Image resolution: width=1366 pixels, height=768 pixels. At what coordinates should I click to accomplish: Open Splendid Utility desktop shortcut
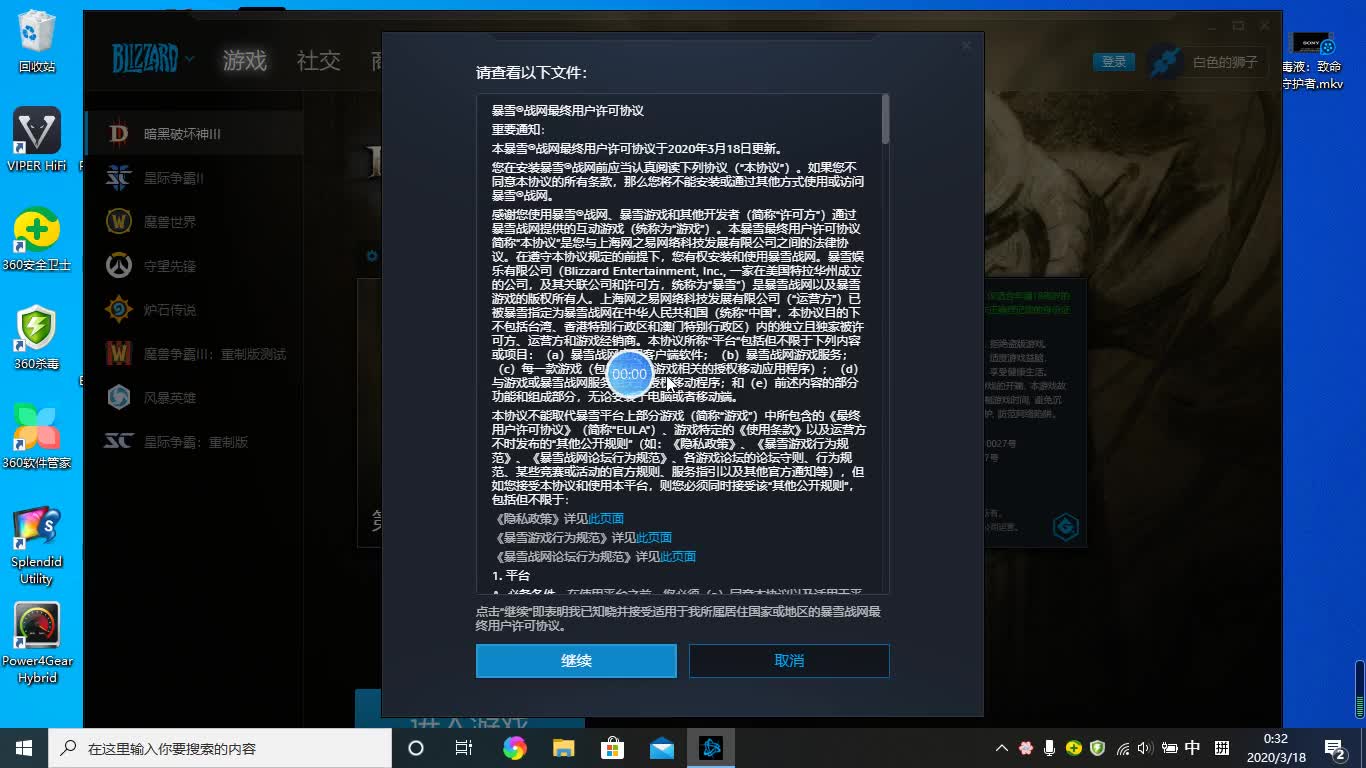click(37, 545)
